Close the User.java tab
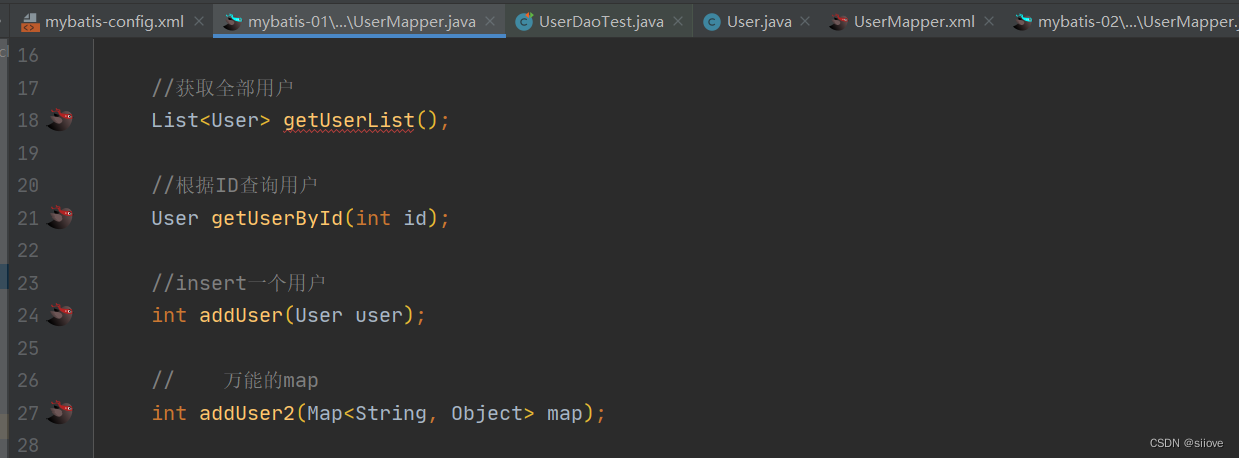 806,21
